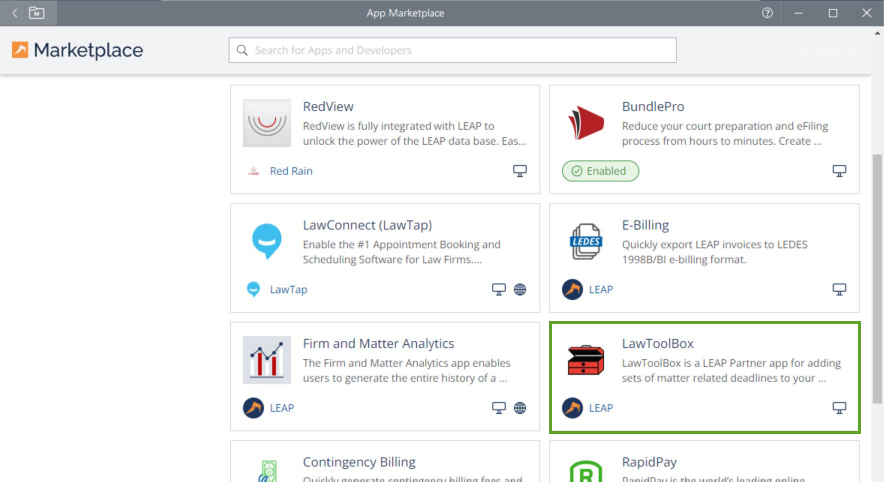The image size is (884, 482).
Task: Click the BundlePro app logo
Action: [x=585, y=123]
